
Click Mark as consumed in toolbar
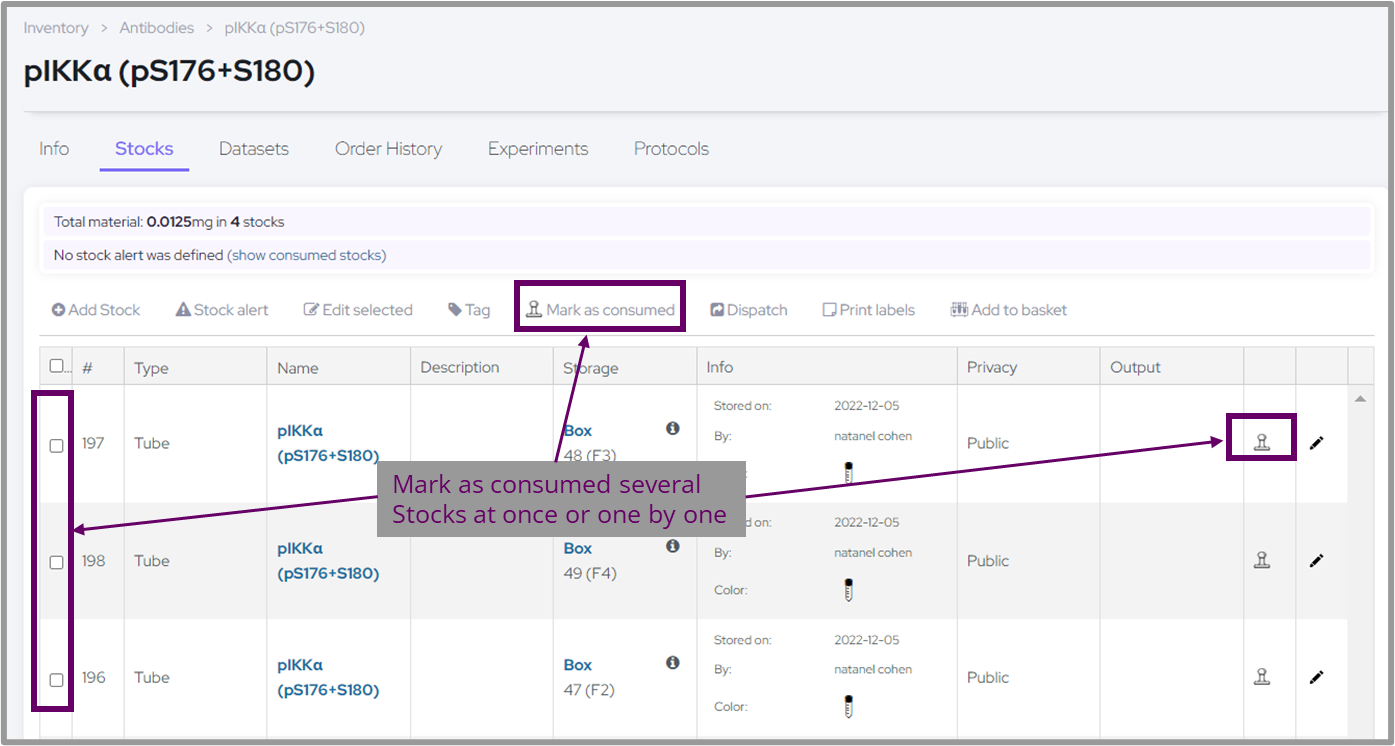[x=601, y=310]
